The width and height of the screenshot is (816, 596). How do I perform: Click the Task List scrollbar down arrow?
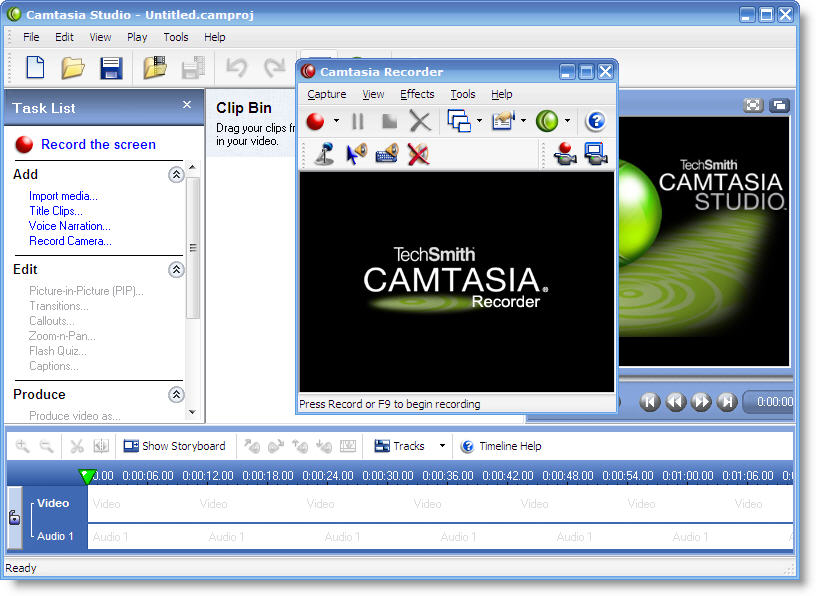coord(193,412)
